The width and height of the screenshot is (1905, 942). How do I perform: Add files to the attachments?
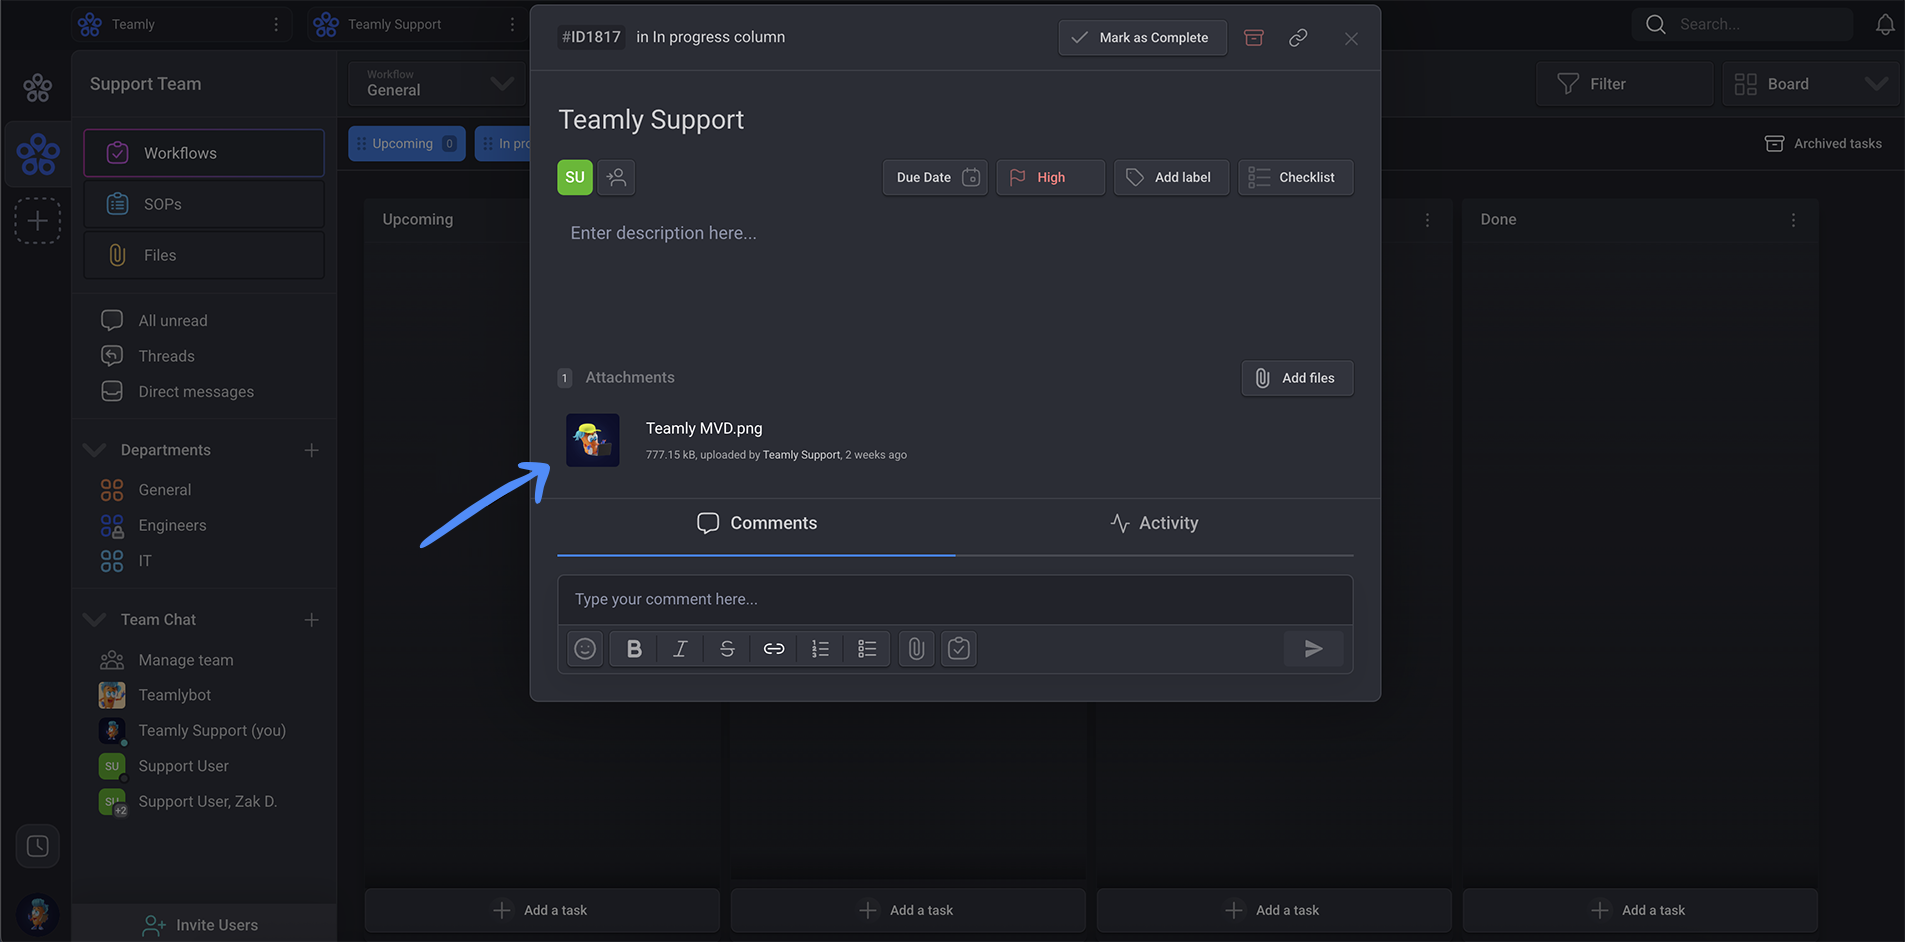coord(1297,378)
